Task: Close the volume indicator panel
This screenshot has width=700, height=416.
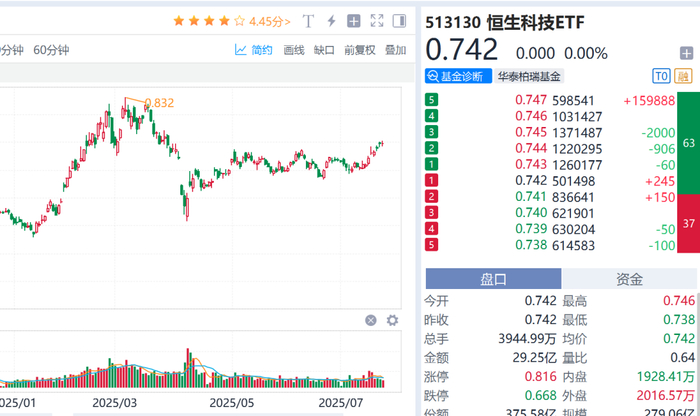Action: coord(371,320)
